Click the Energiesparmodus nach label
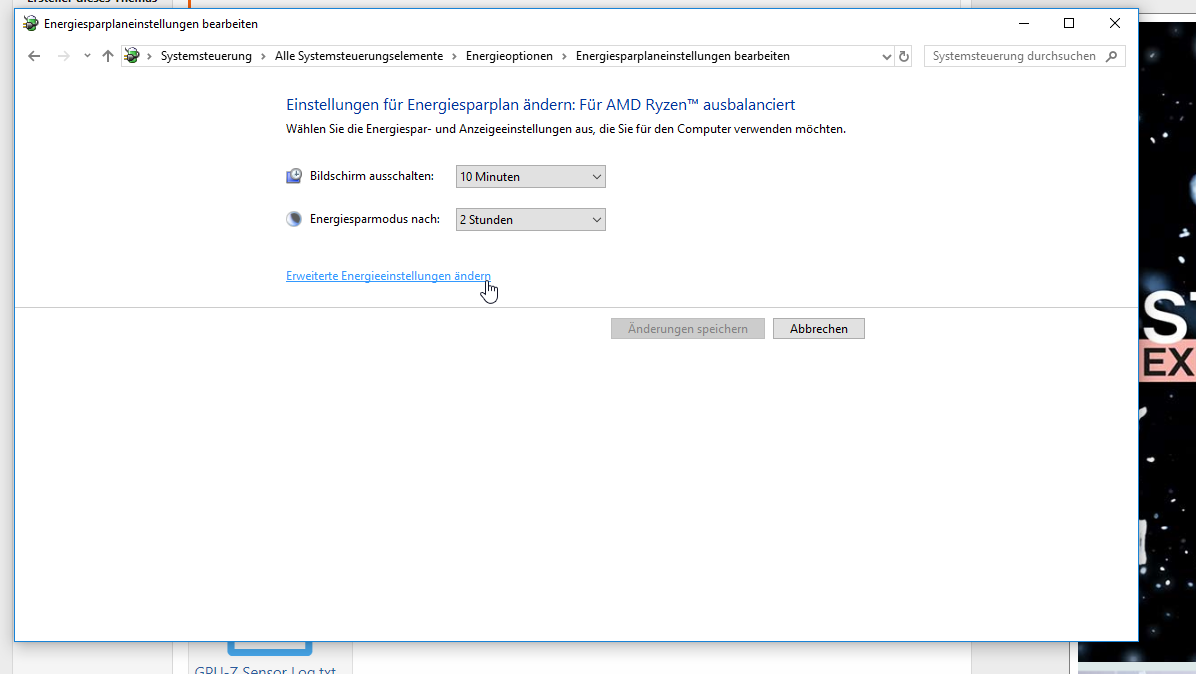 [x=375, y=219]
